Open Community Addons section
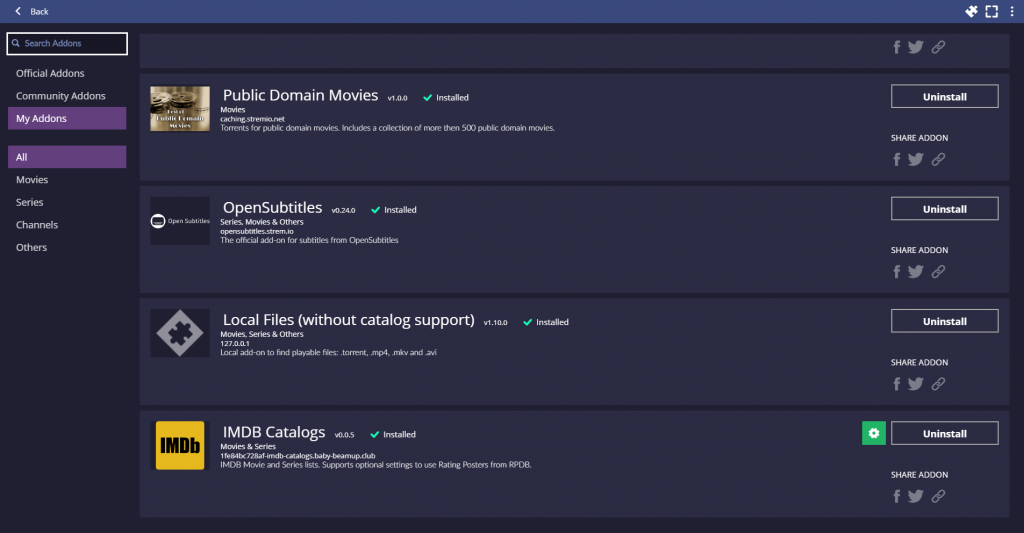Image resolution: width=1024 pixels, height=533 pixels. coord(67,96)
